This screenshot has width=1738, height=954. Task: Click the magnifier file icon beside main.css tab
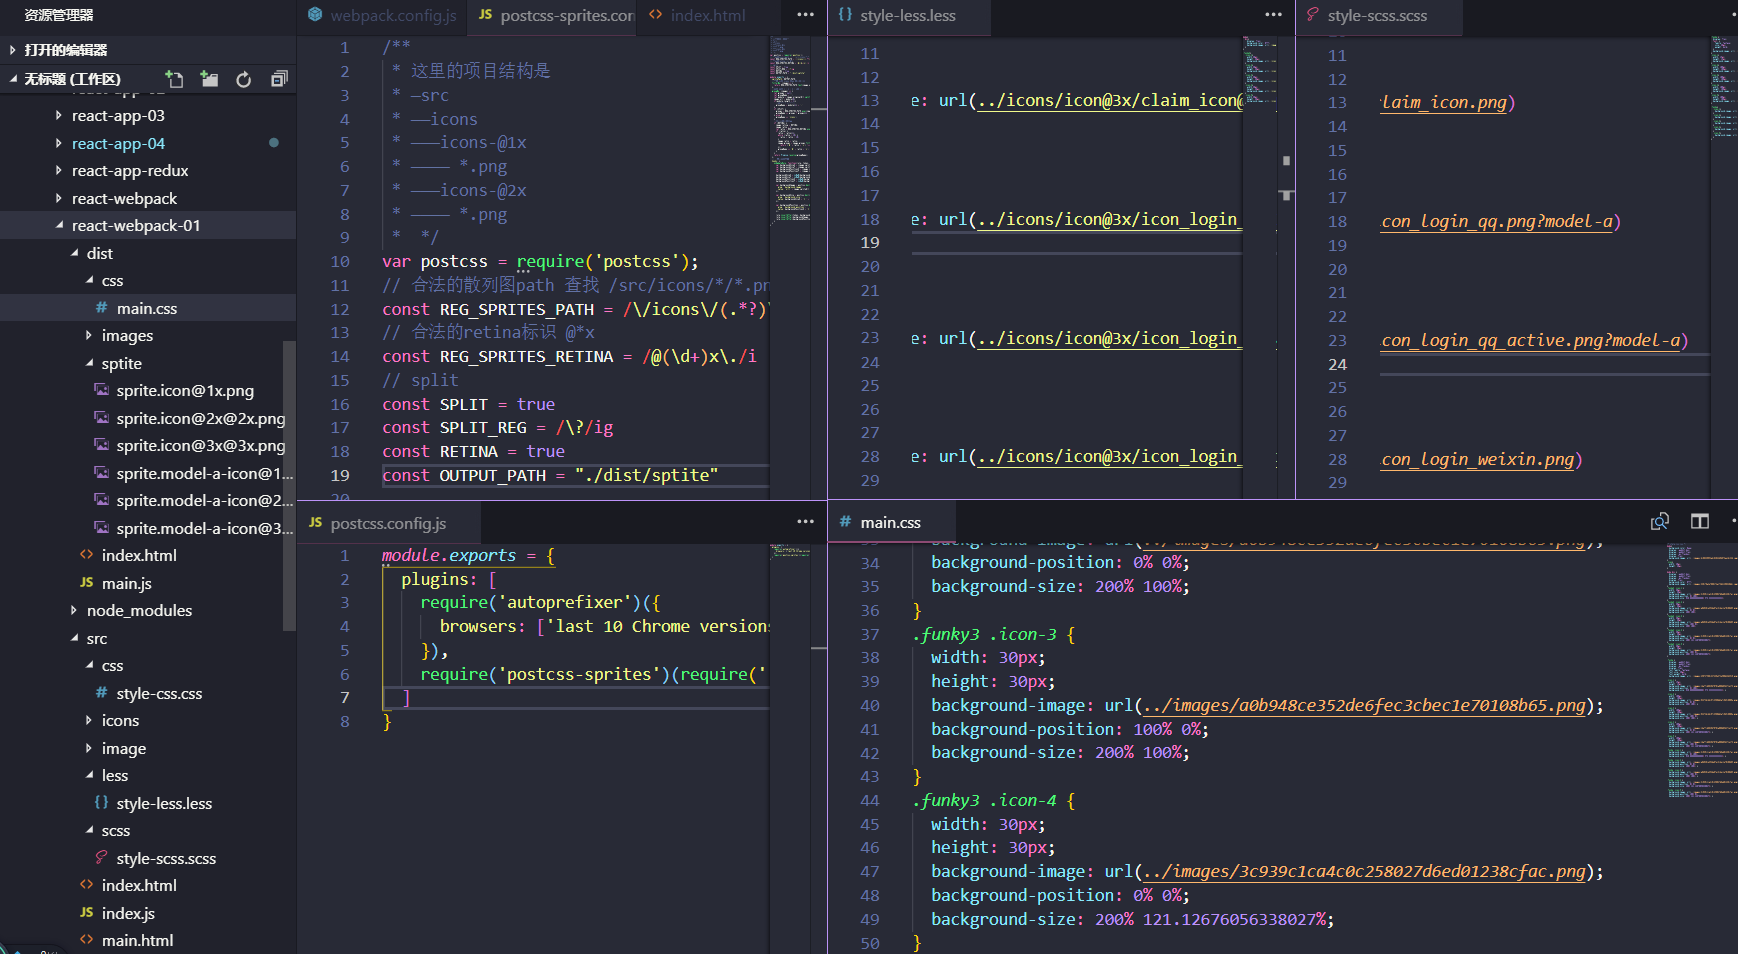tap(1660, 521)
